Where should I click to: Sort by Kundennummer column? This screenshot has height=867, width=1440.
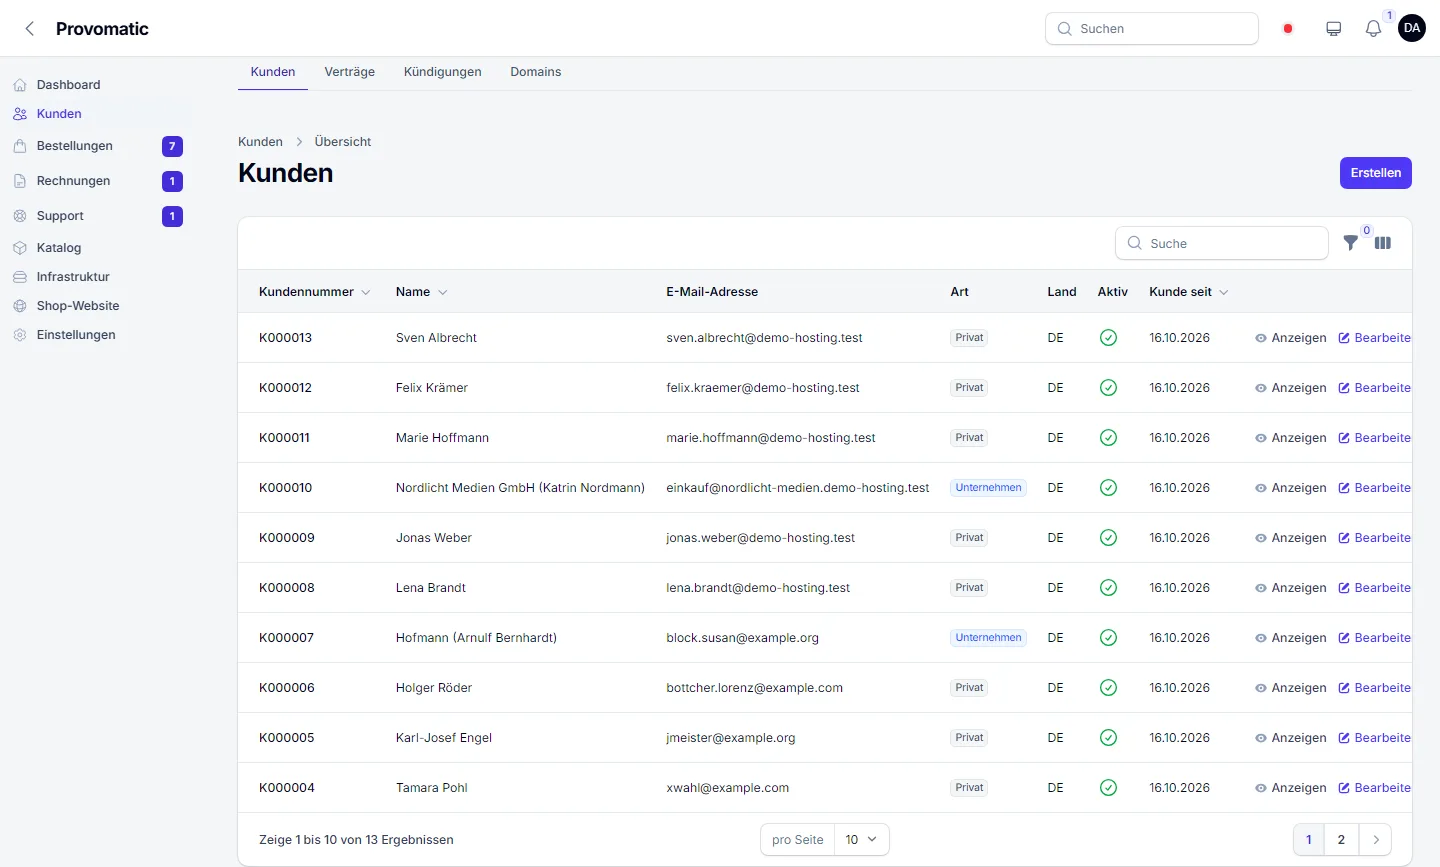coord(314,292)
